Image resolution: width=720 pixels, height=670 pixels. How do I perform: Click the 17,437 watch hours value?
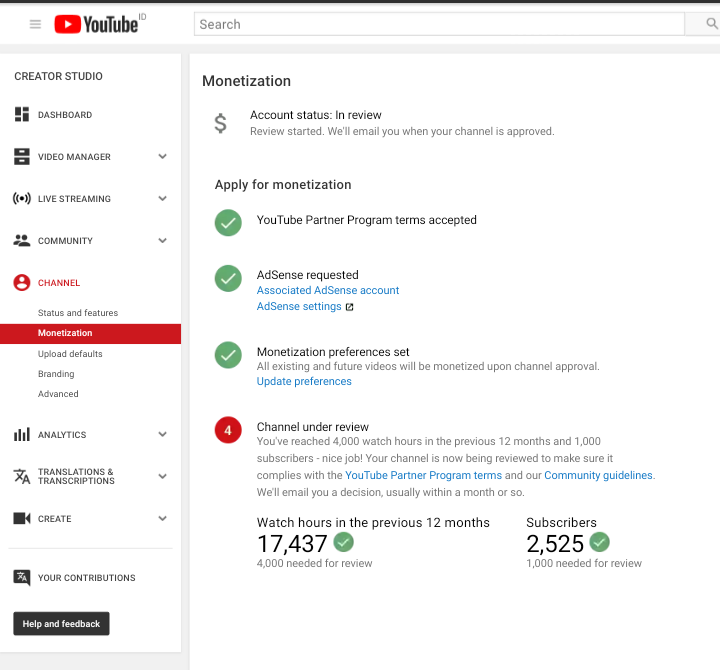292,544
